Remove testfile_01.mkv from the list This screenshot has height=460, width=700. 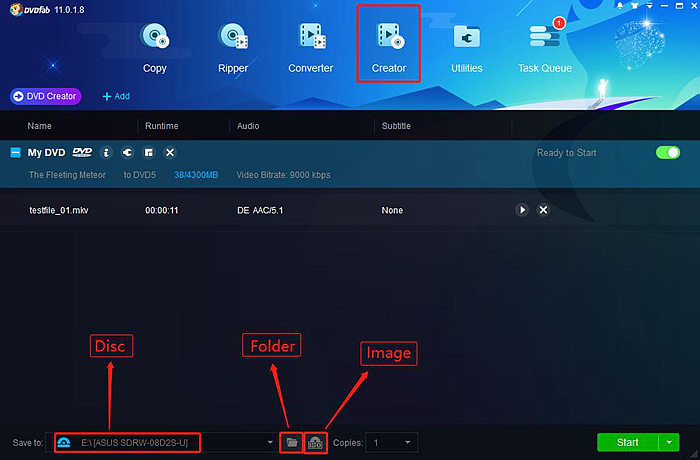tap(544, 210)
